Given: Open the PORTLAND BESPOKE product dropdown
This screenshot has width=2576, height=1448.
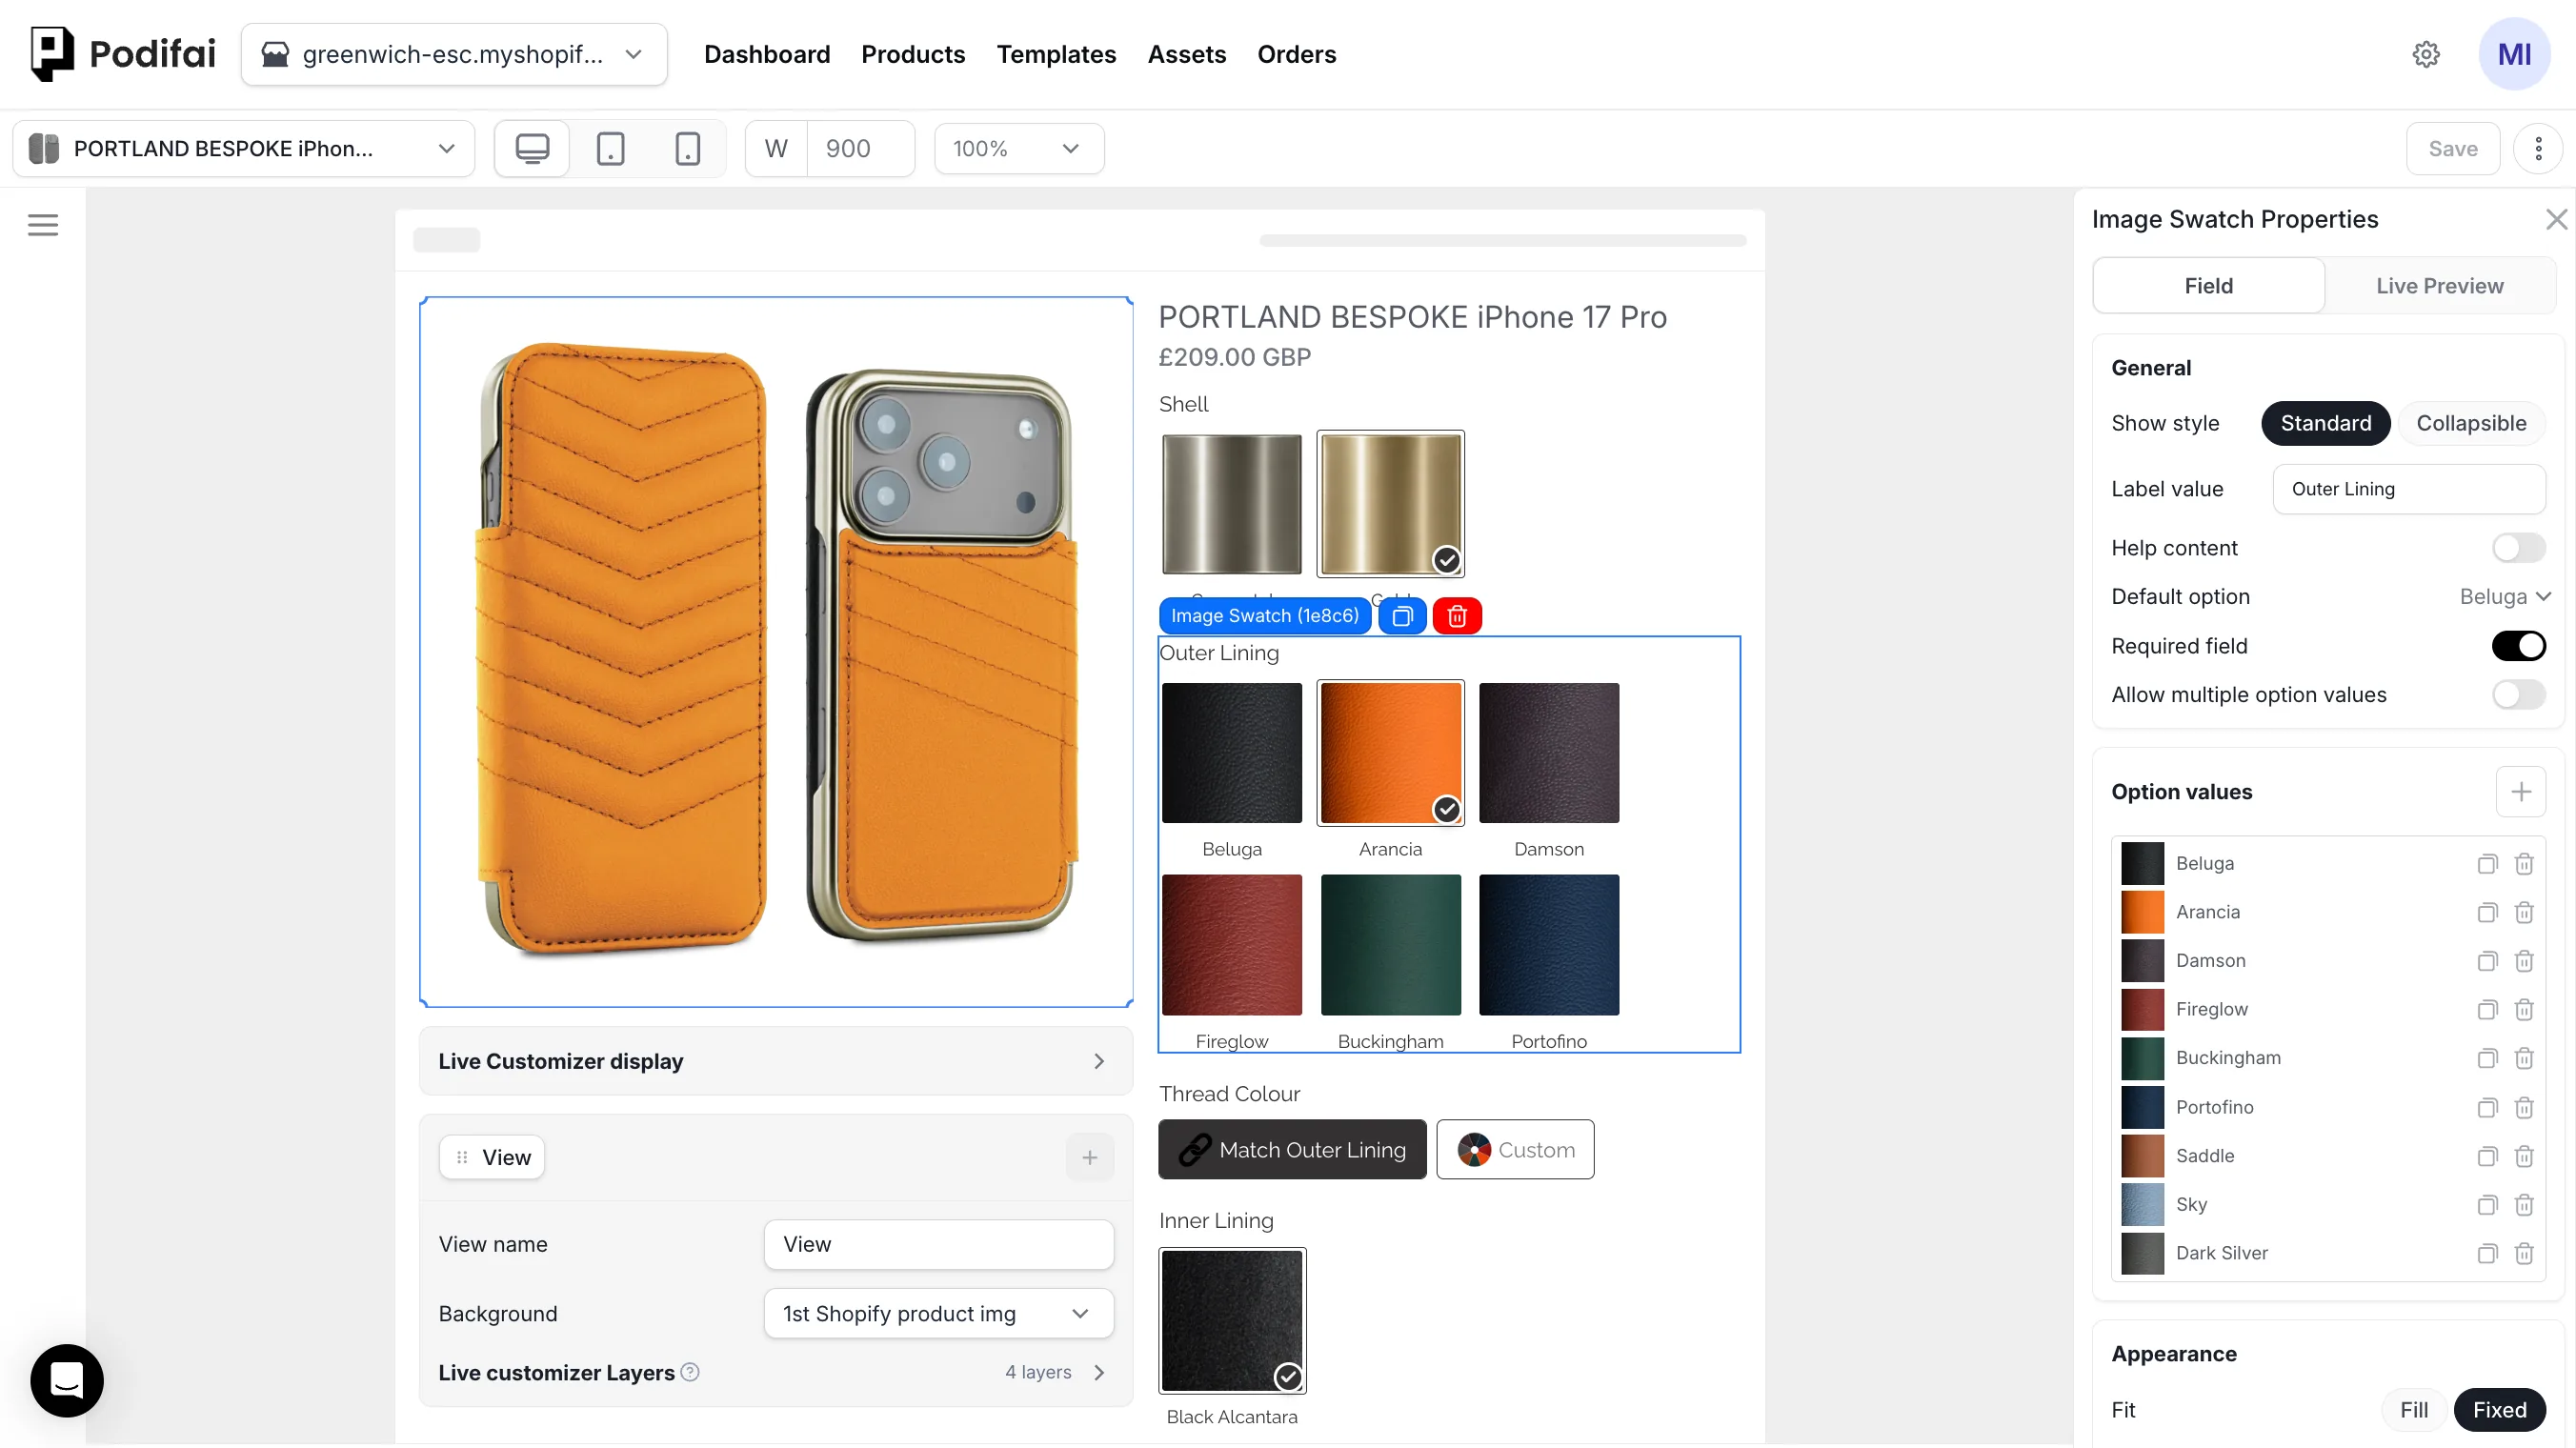Looking at the screenshot, I should tap(244, 149).
